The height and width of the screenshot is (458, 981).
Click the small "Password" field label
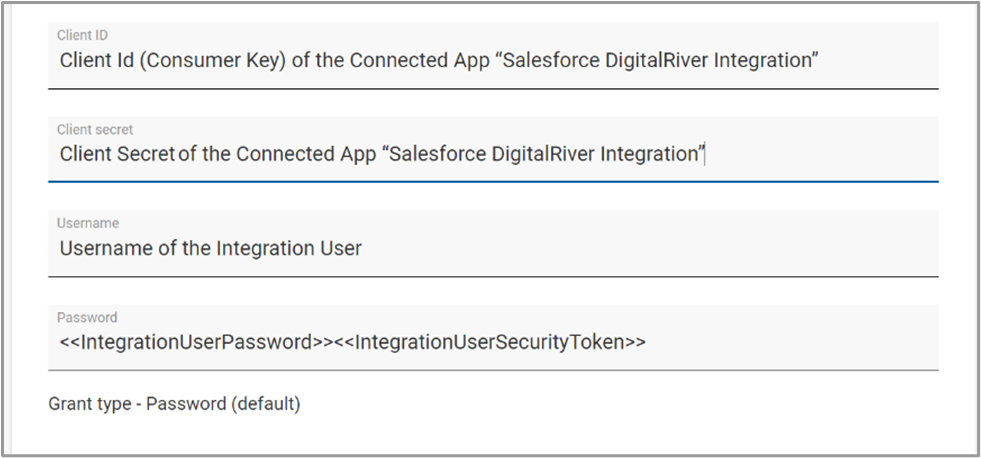(86, 317)
